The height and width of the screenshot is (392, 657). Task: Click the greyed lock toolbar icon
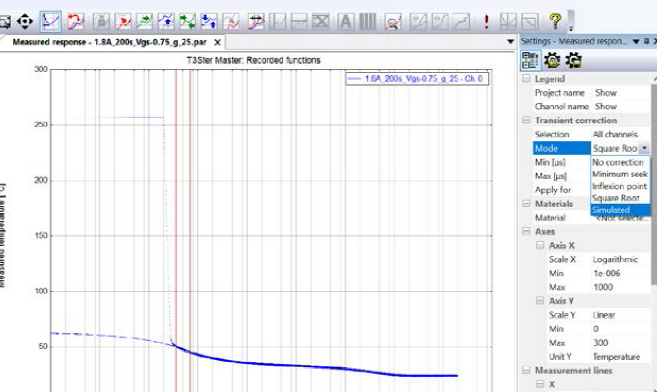point(101,21)
